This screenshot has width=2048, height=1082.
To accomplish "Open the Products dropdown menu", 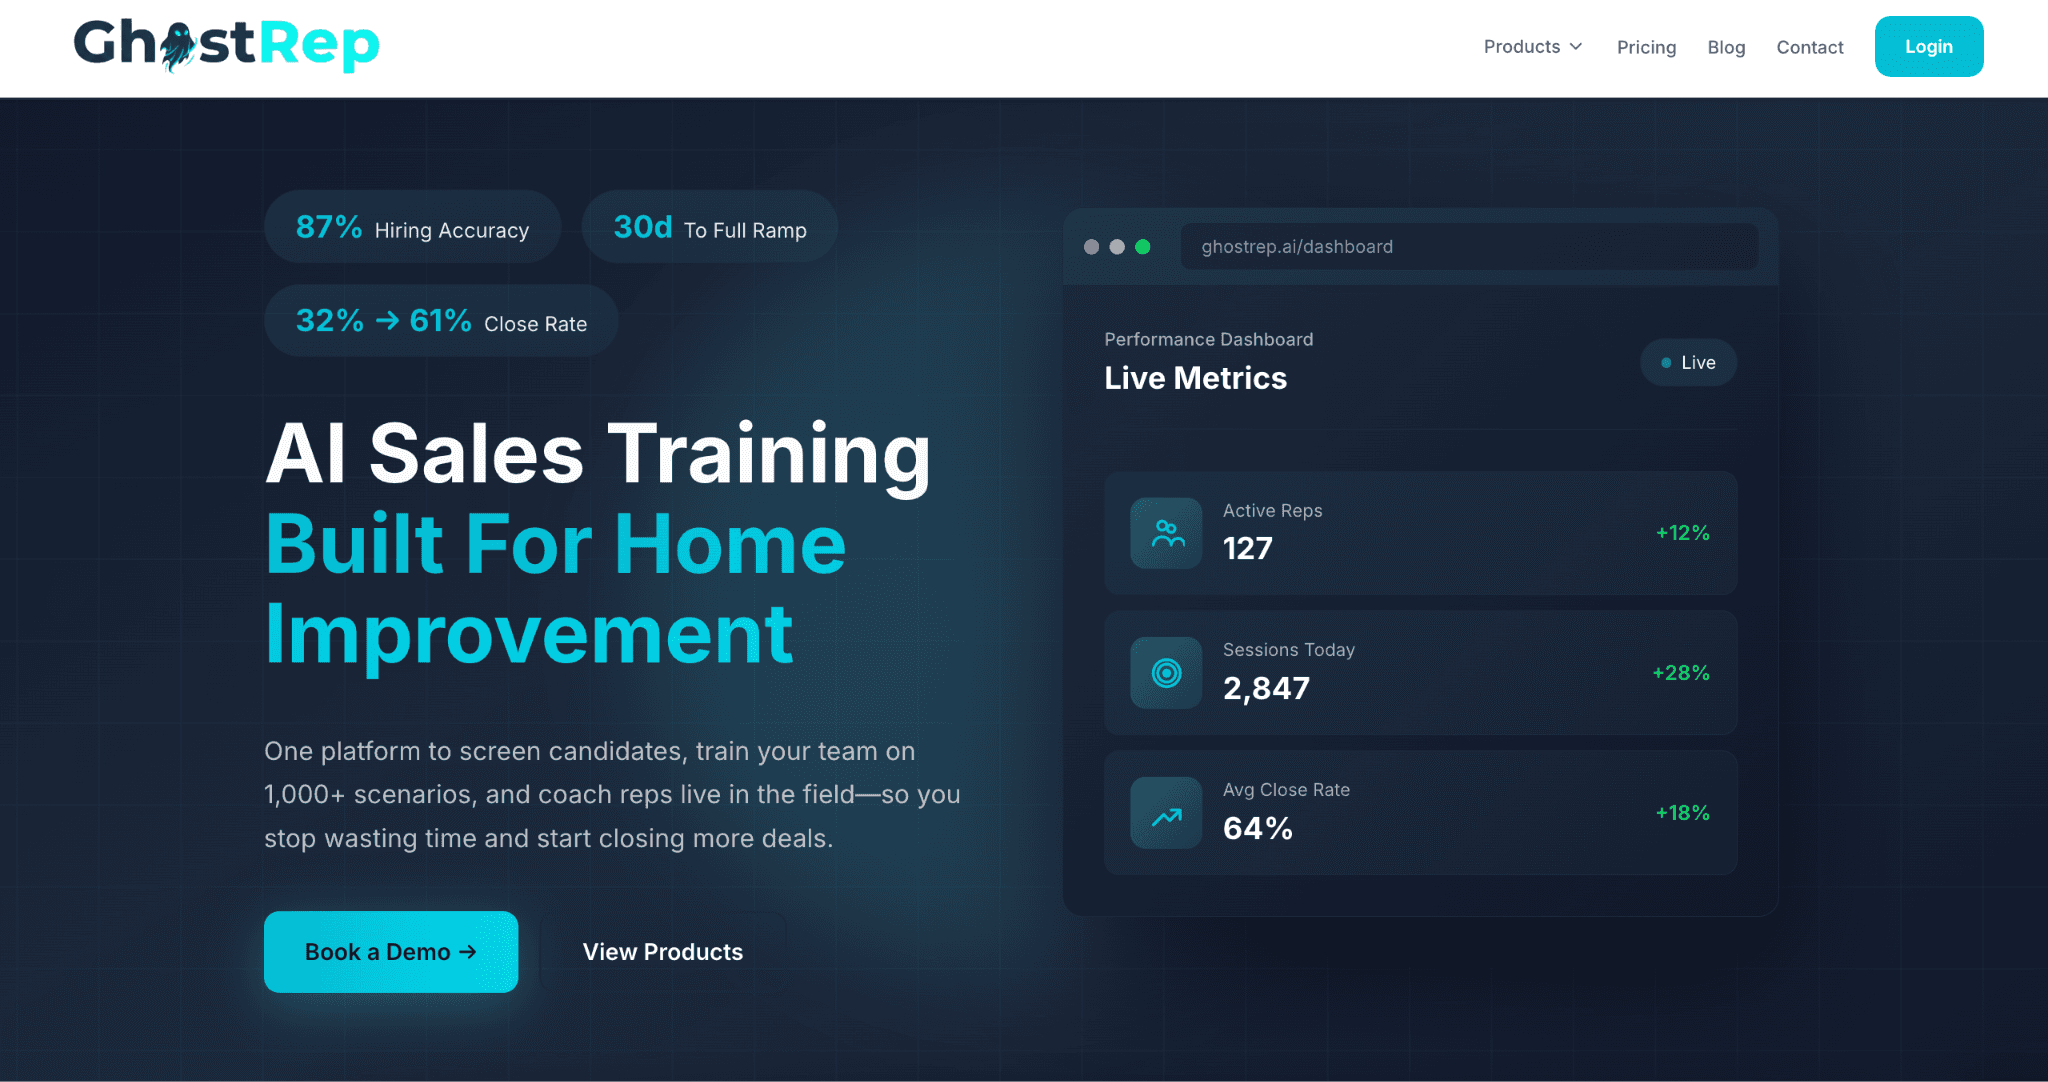I will click(1522, 47).
